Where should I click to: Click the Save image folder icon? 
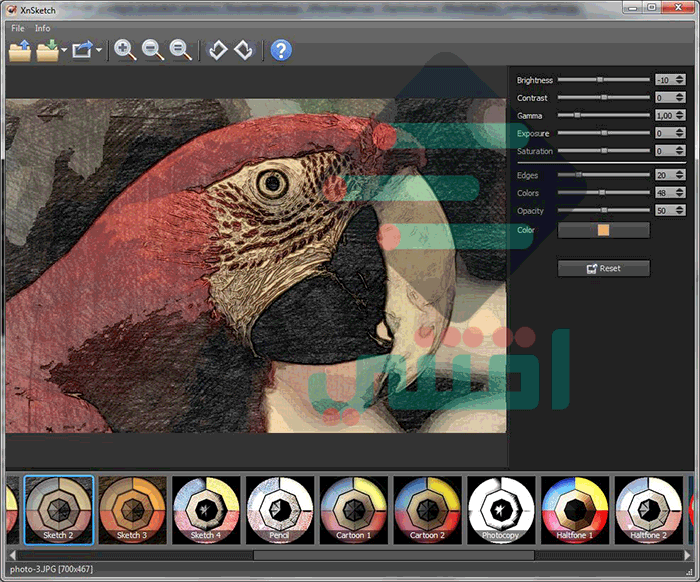[x=47, y=50]
